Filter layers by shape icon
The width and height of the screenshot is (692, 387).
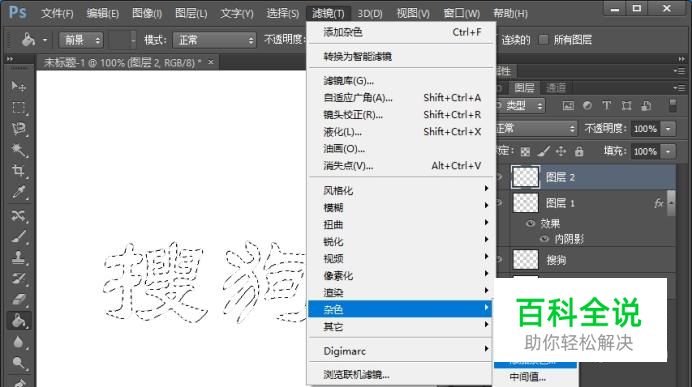[626, 106]
